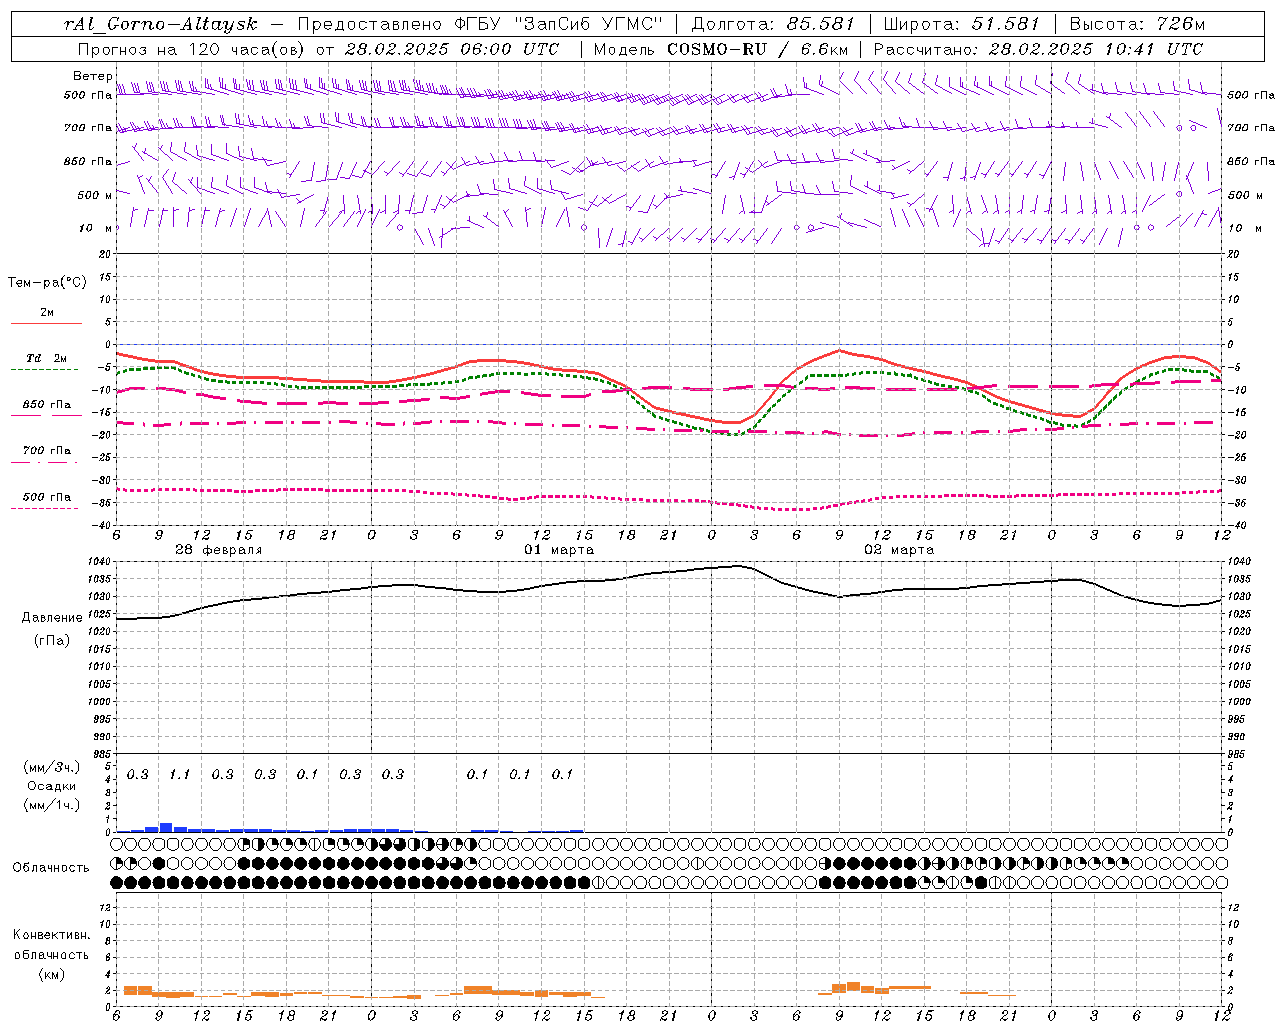
Task: Click the Прогноз на 120 часа(ов) text
Action: pyautogui.click(x=192, y=49)
